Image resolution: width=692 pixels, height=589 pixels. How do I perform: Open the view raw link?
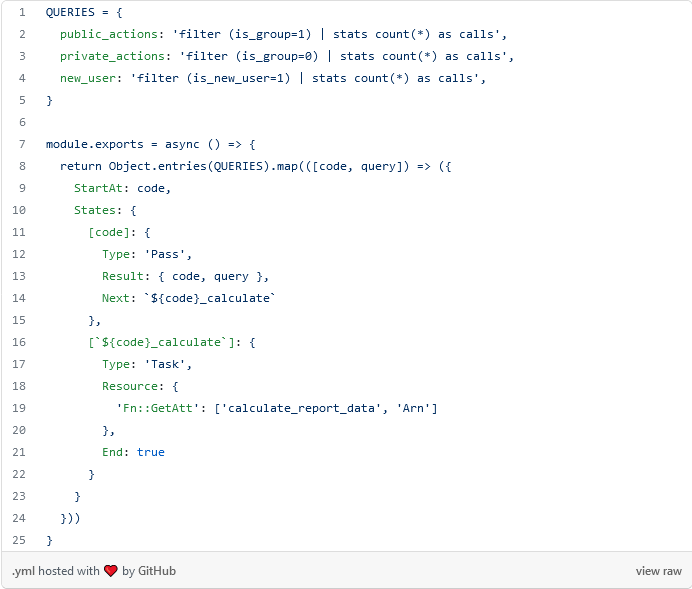point(658,571)
